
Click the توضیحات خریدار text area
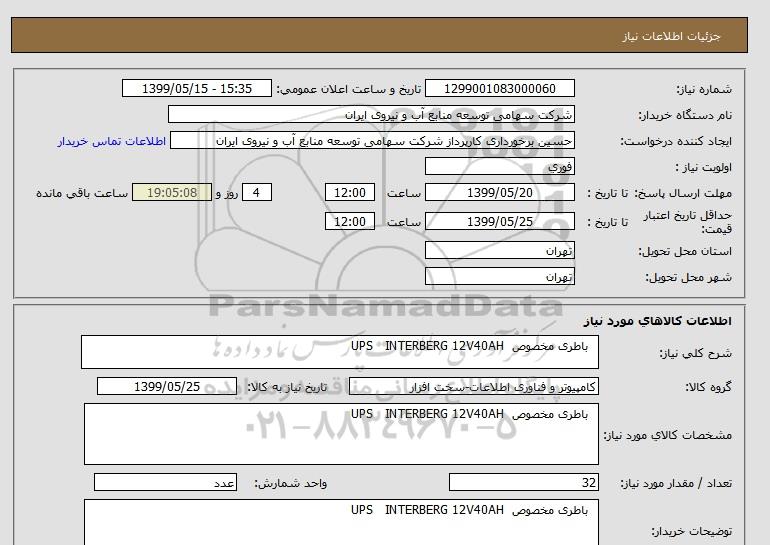click(x=341, y=522)
